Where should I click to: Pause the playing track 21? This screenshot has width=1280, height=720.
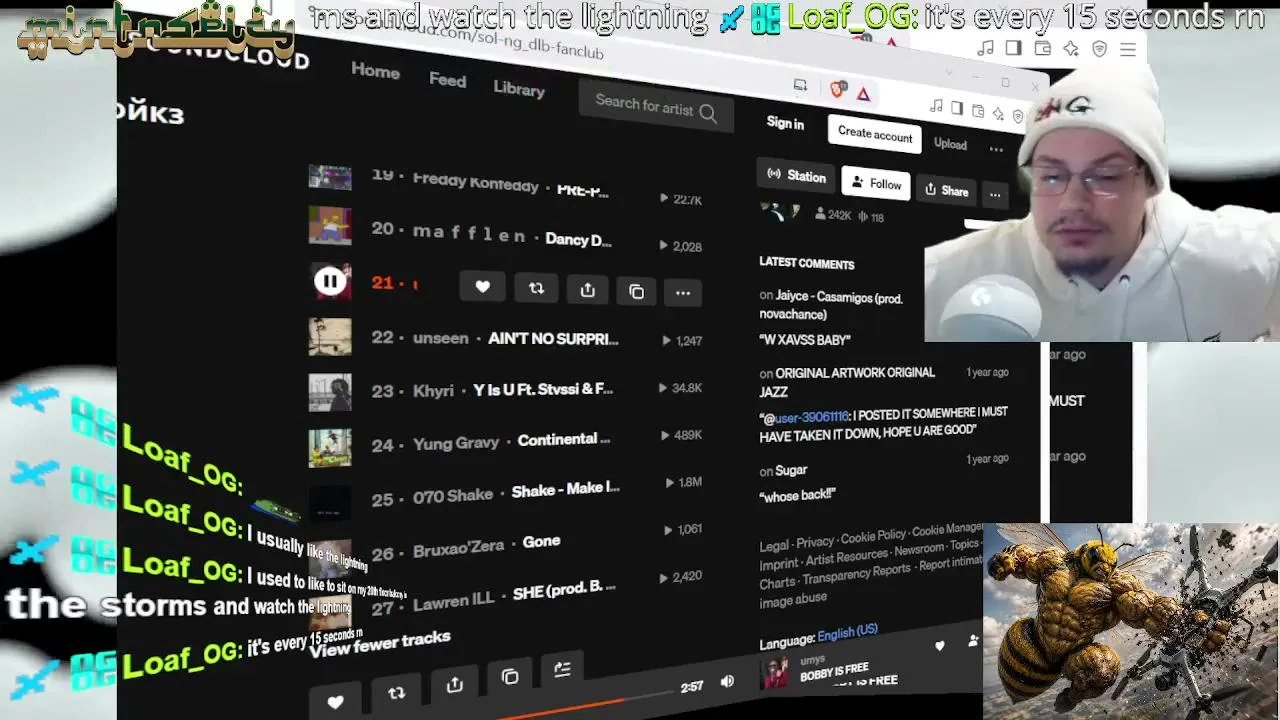click(329, 282)
